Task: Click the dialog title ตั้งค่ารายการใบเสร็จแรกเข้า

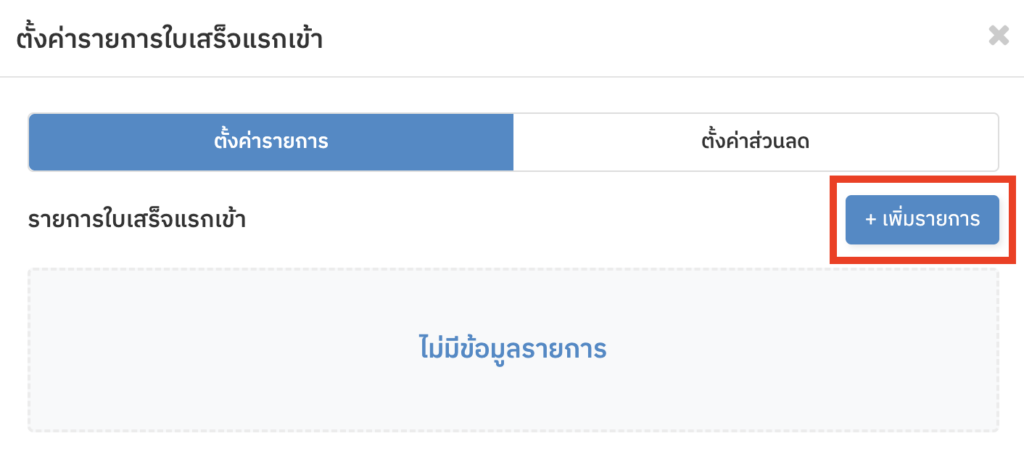Action: coord(169,39)
